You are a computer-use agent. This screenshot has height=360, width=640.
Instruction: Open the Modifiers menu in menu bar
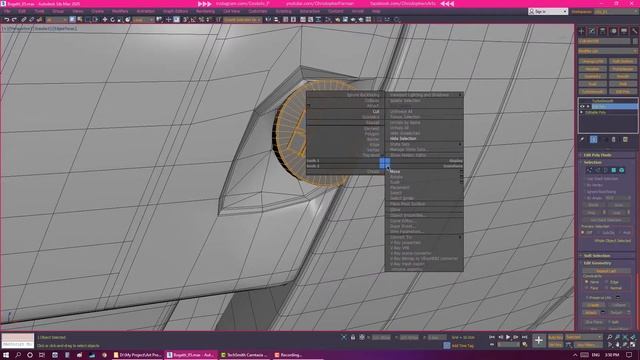click(120, 11)
